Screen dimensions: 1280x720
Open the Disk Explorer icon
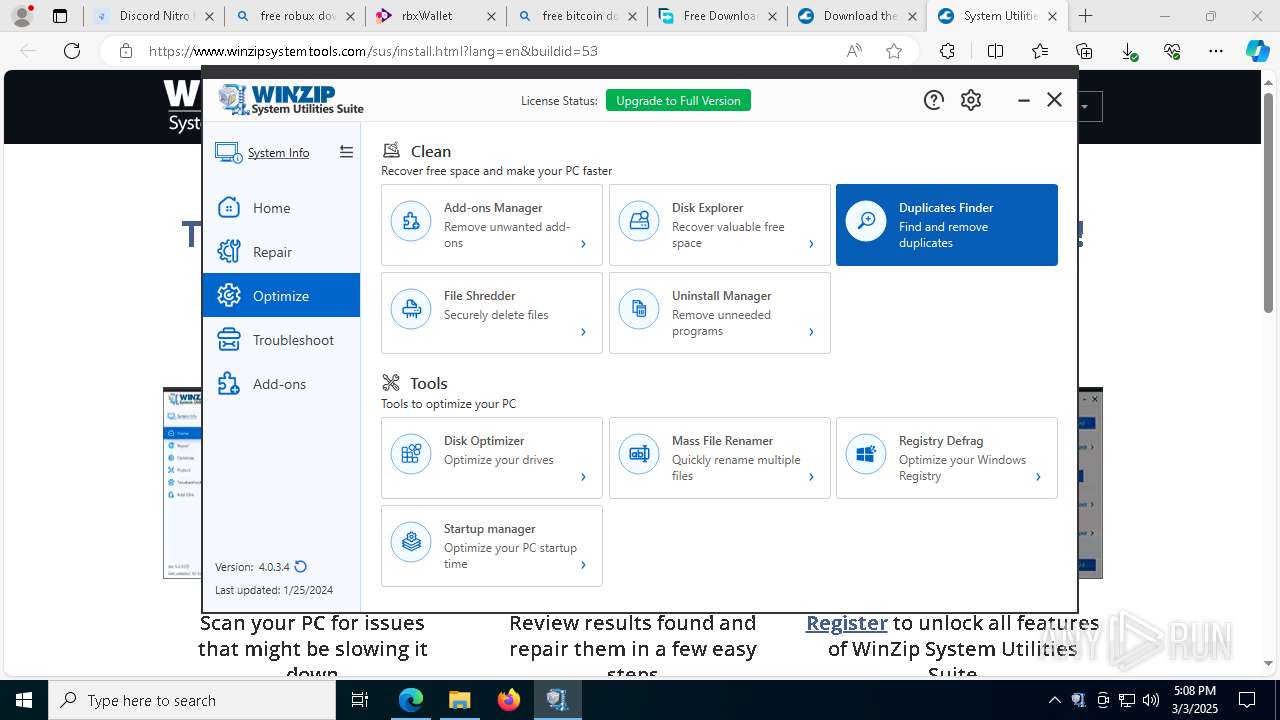[639, 221]
